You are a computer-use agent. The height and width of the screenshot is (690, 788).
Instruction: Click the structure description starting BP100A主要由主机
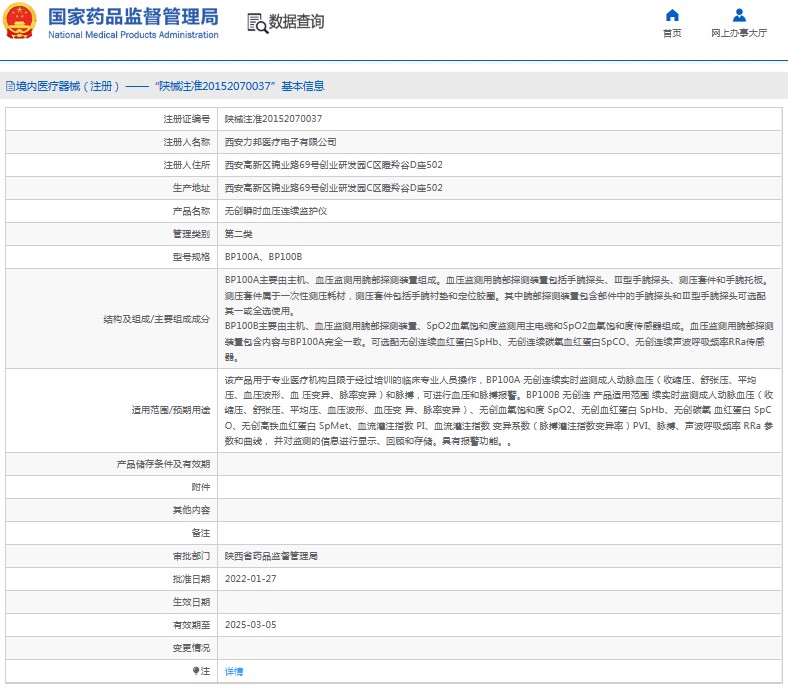(x=499, y=319)
